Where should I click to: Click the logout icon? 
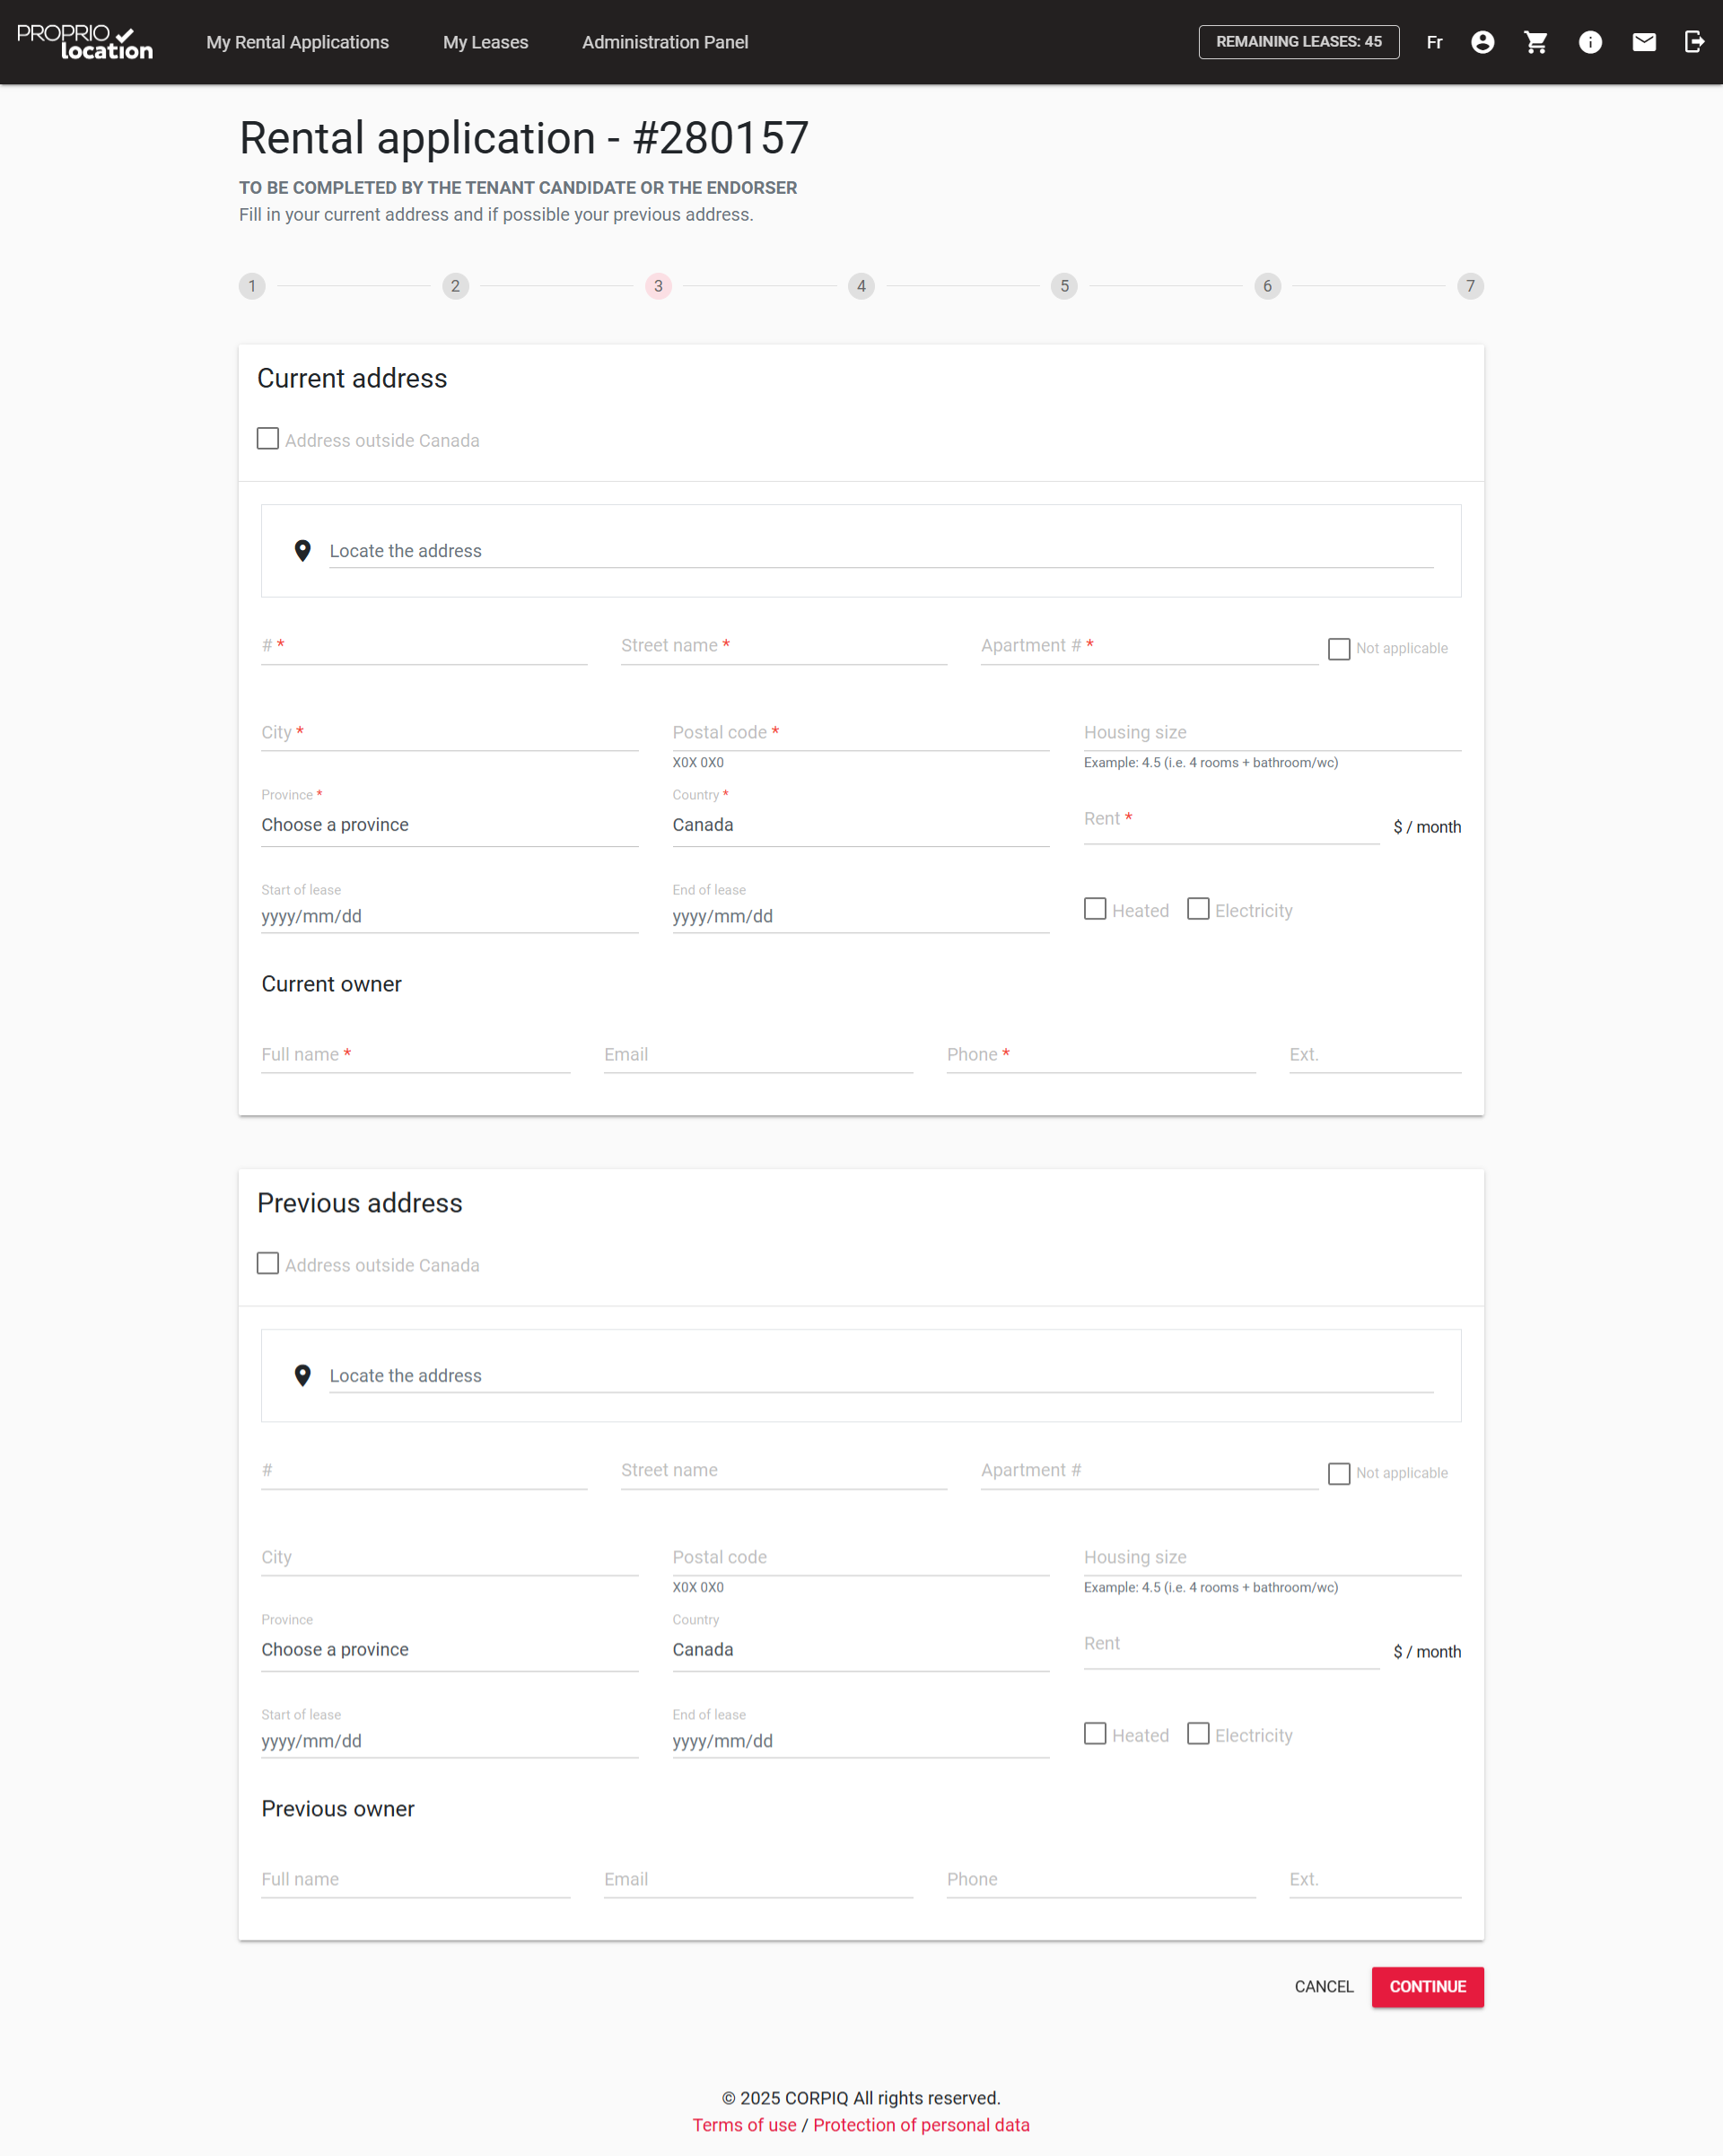pos(1694,42)
